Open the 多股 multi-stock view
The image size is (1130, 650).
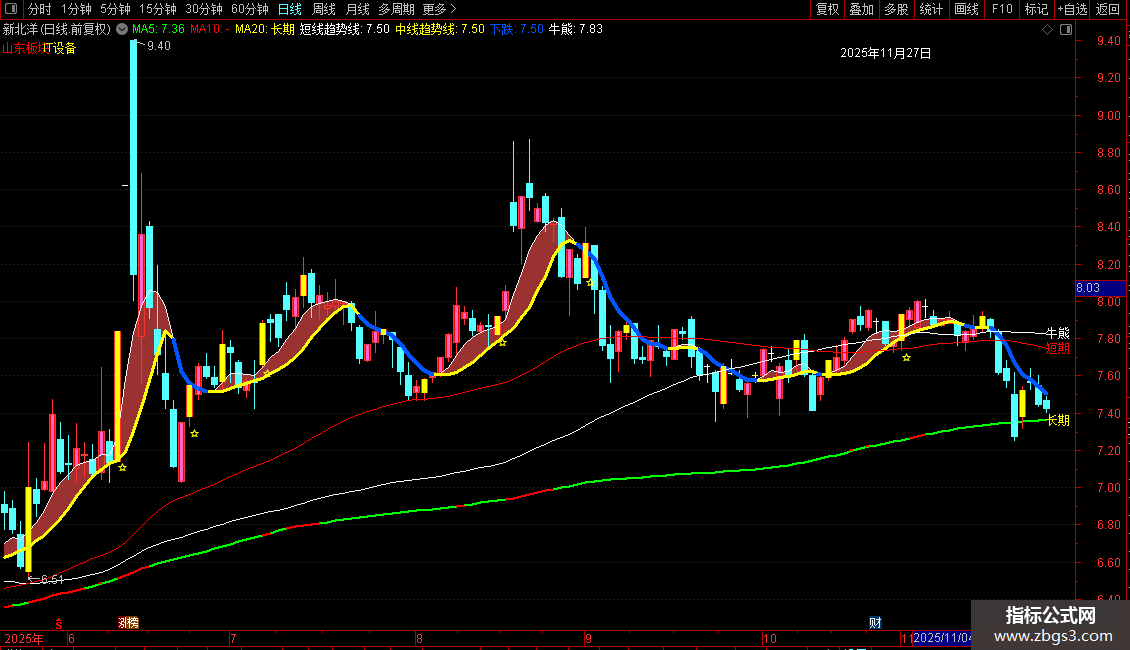[896, 9]
